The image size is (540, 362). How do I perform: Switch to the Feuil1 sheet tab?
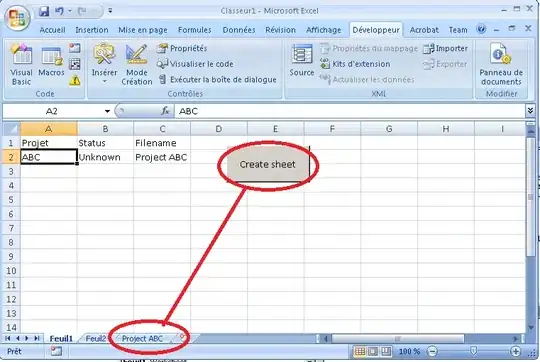click(x=61, y=339)
